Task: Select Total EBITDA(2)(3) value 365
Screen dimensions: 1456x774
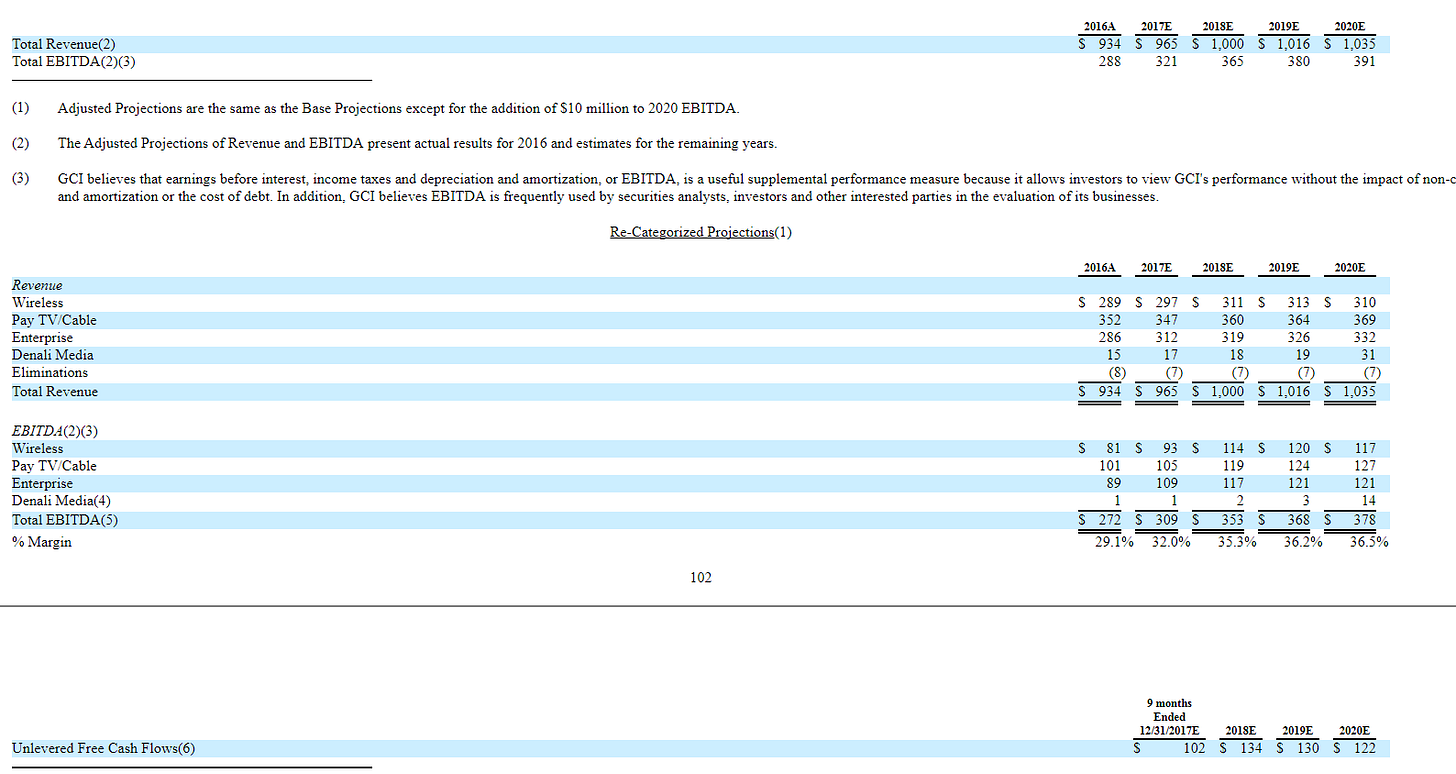Action: click(x=1233, y=61)
